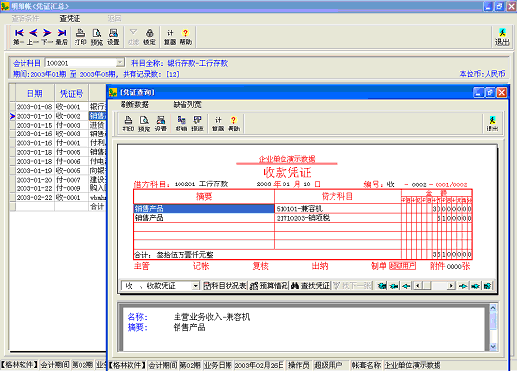This screenshot has width=517, height=371.
Task: Print voucher from voucher query toolbar
Action: [128, 123]
